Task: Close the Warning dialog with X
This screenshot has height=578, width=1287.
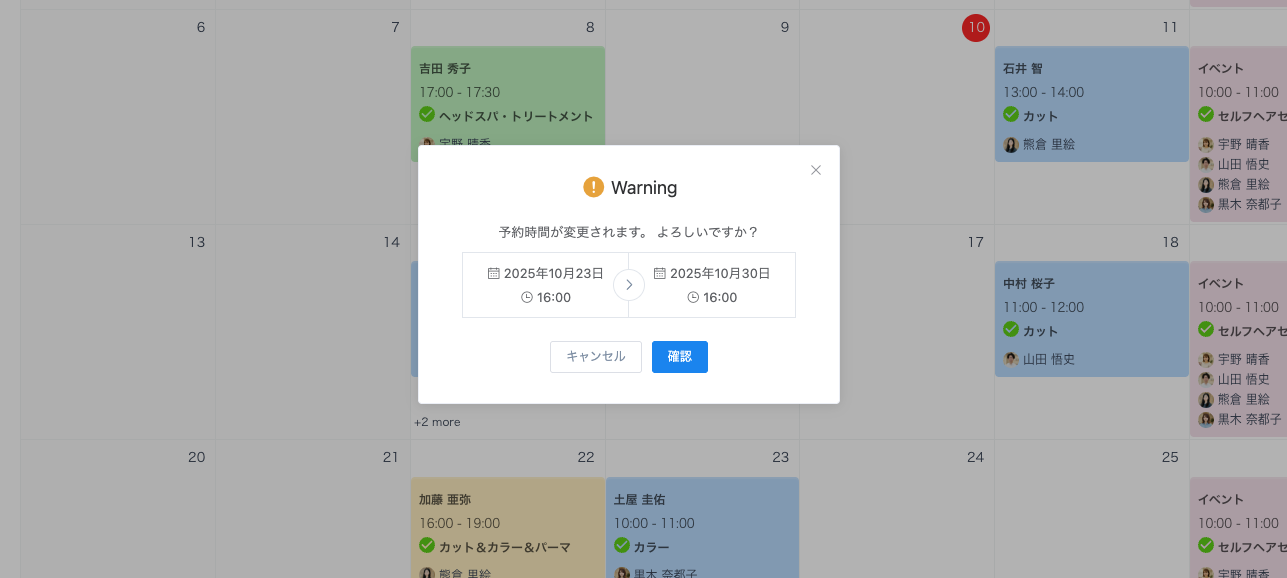Action: click(816, 170)
